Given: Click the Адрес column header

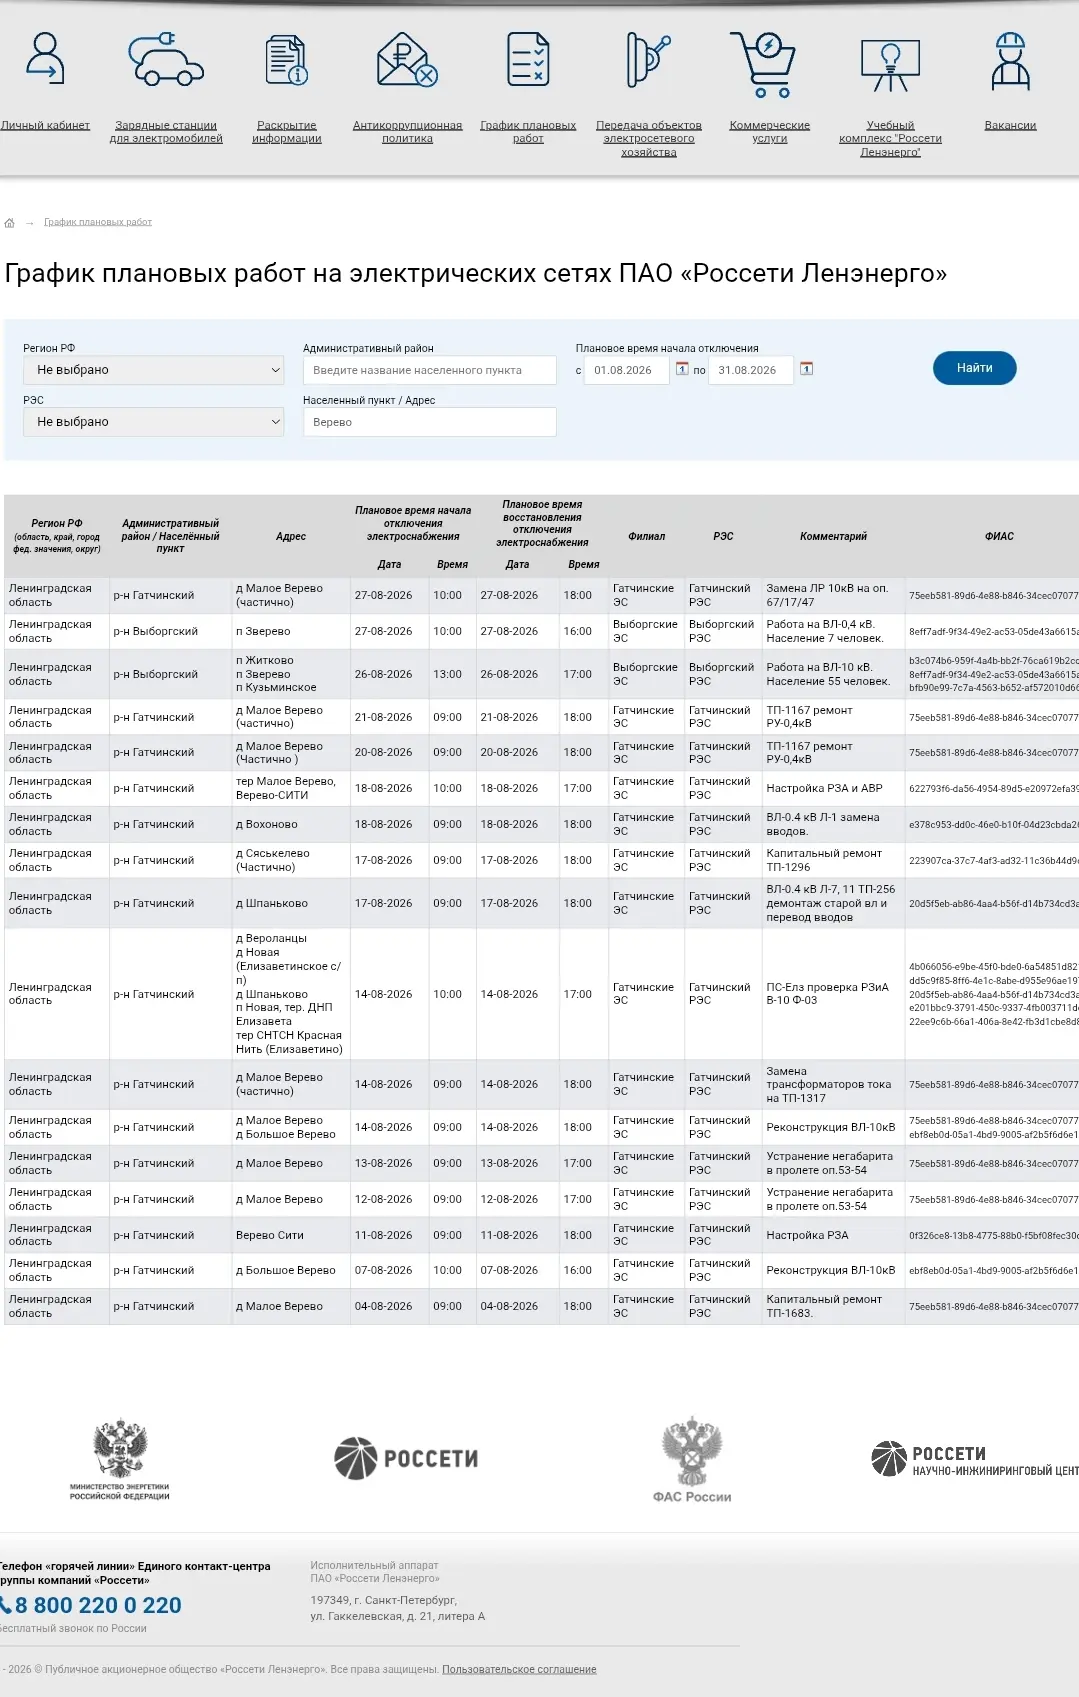Looking at the screenshot, I should [x=291, y=537].
